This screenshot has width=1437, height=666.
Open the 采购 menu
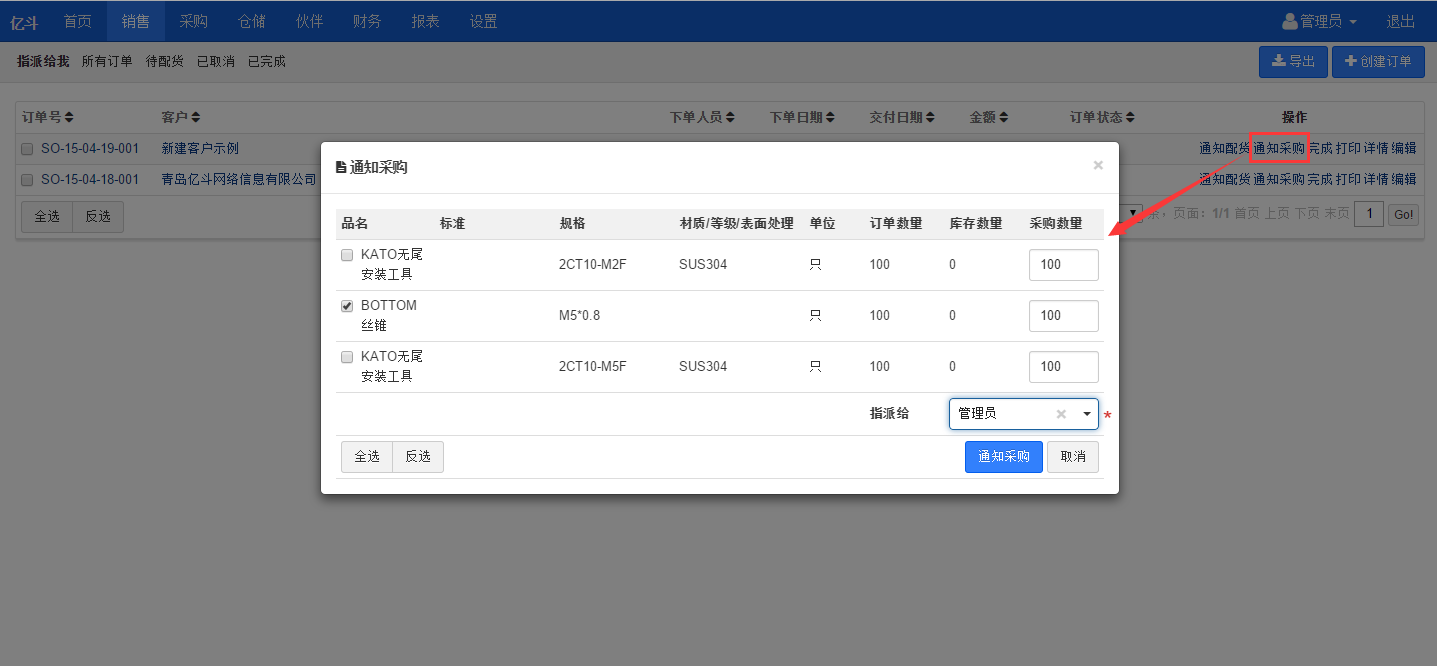pos(194,21)
